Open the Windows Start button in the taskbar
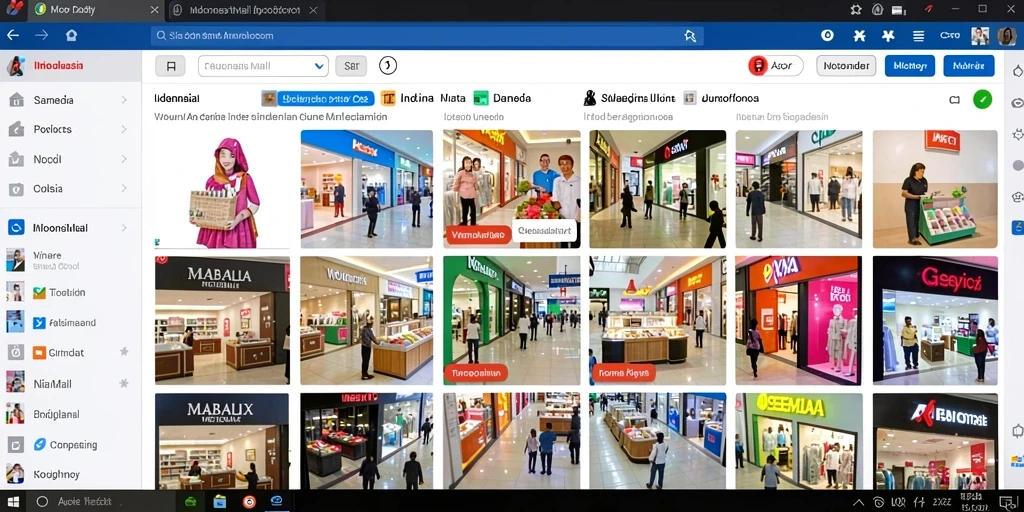 (x=12, y=502)
